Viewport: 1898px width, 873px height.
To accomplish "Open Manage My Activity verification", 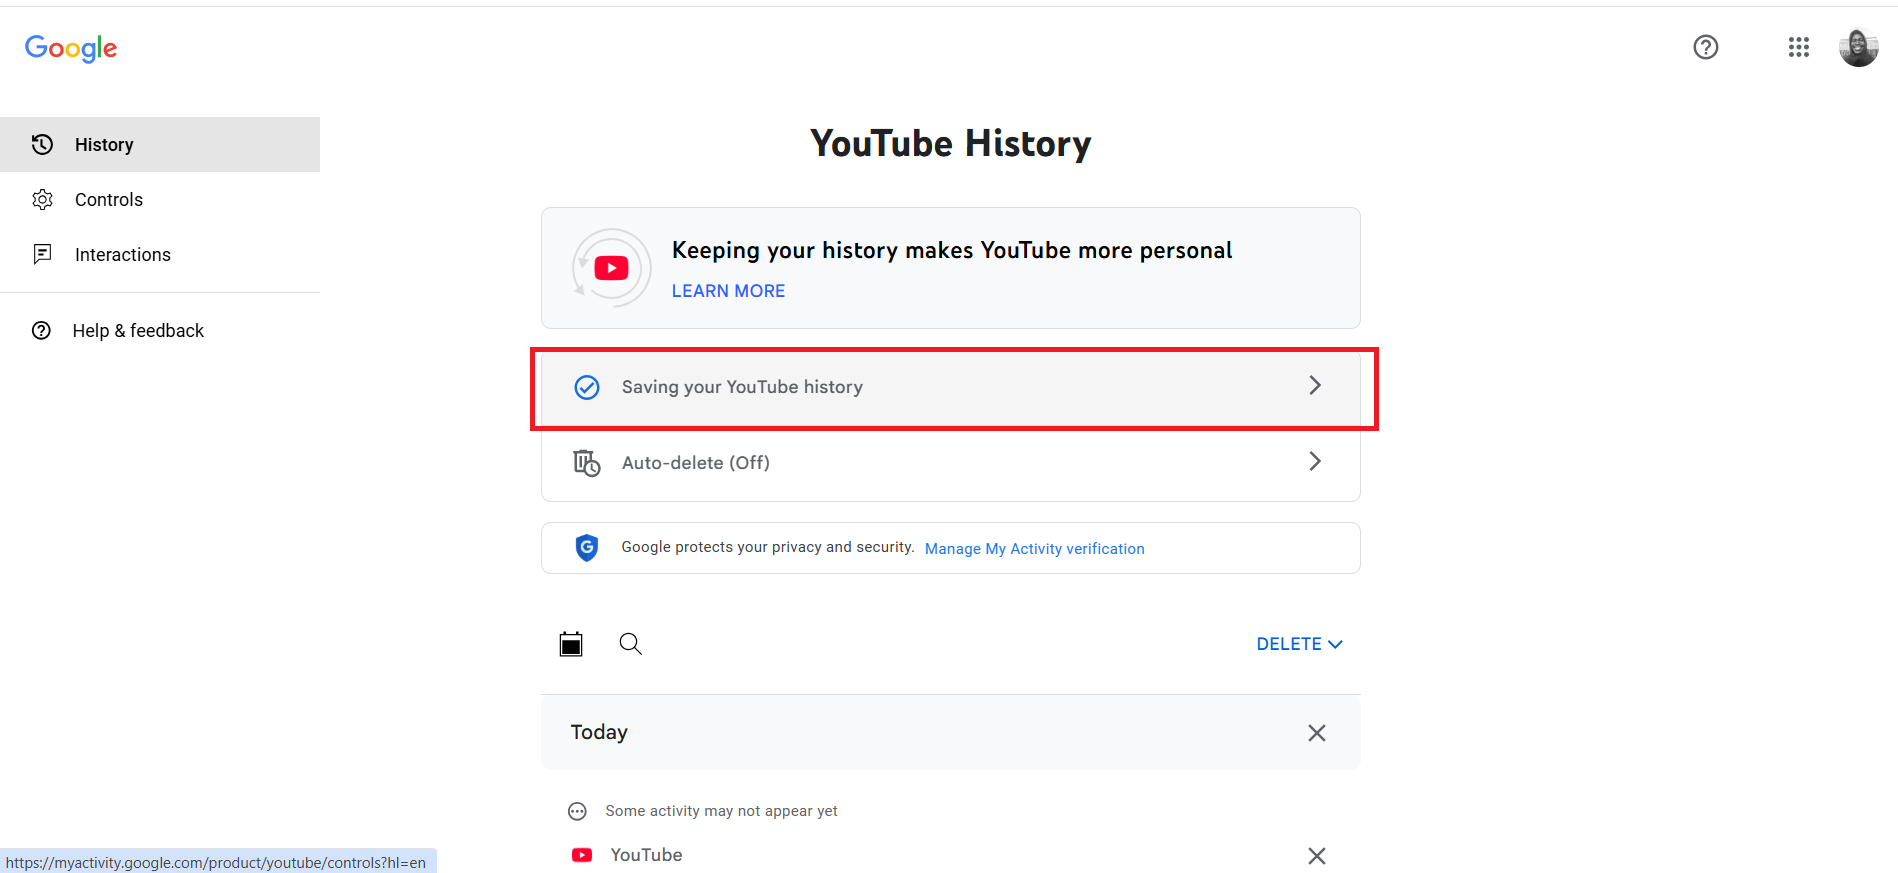I will (1034, 548).
